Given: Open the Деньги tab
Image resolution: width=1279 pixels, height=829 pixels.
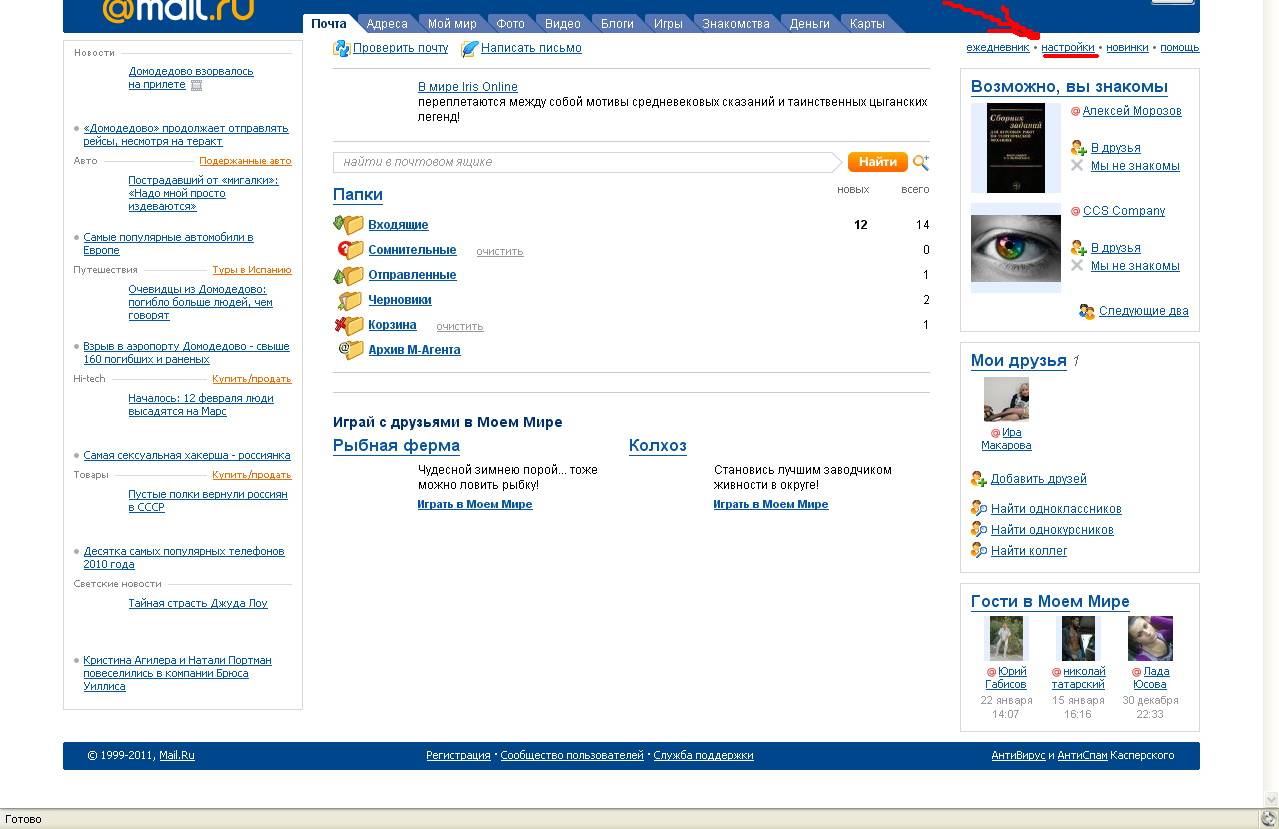Looking at the screenshot, I should [810, 24].
